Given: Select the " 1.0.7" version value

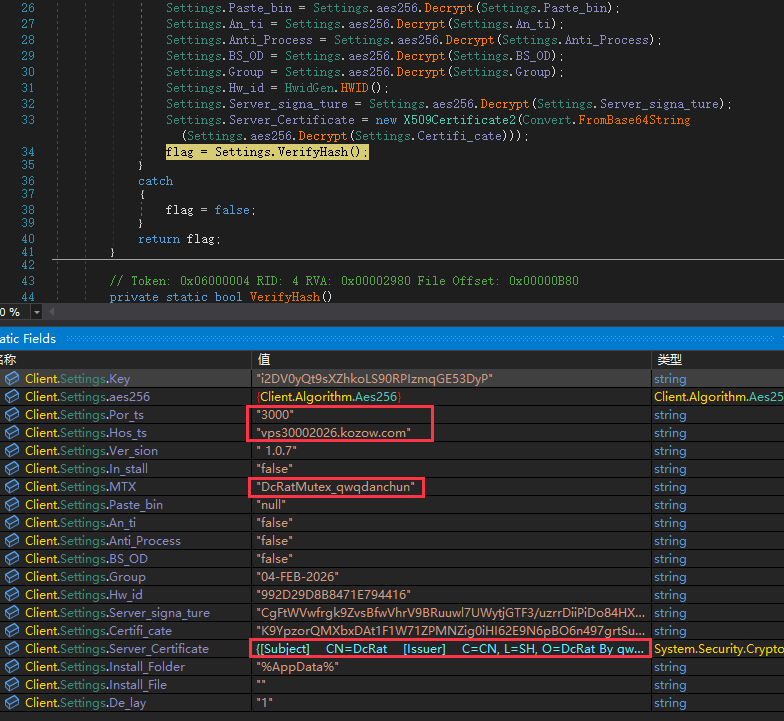Looking at the screenshot, I should (x=276, y=450).
